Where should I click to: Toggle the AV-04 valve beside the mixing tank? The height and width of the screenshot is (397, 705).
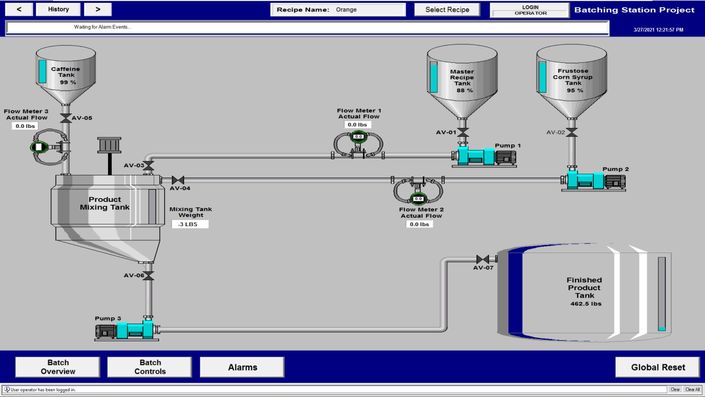(178, 180)
